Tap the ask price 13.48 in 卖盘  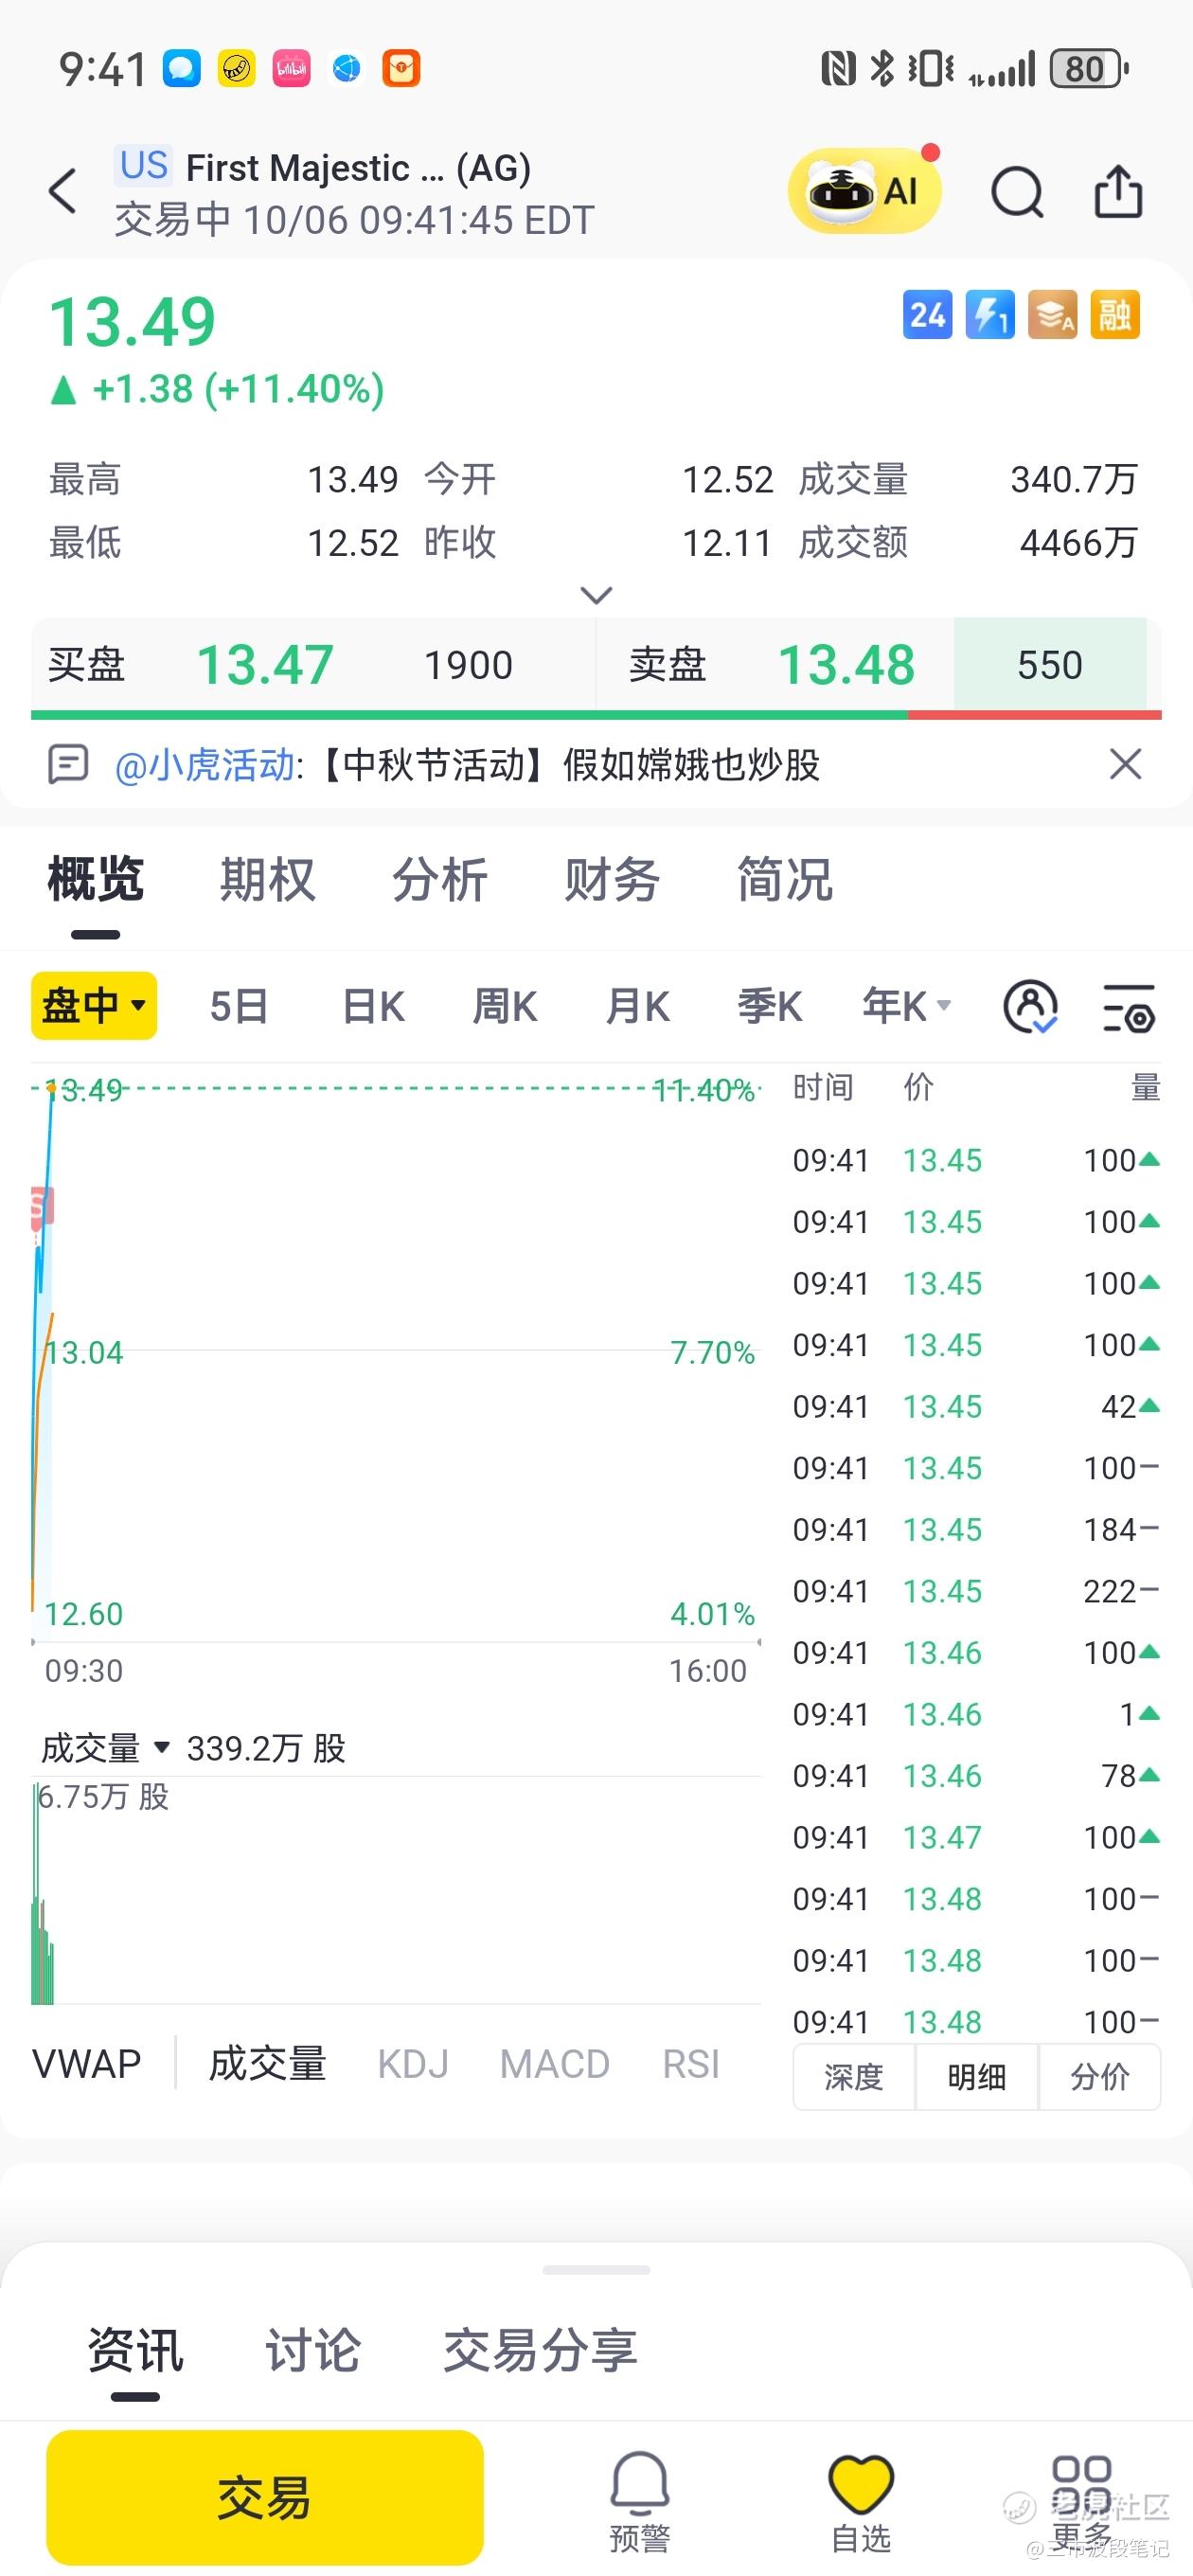(x=846, y=664)
